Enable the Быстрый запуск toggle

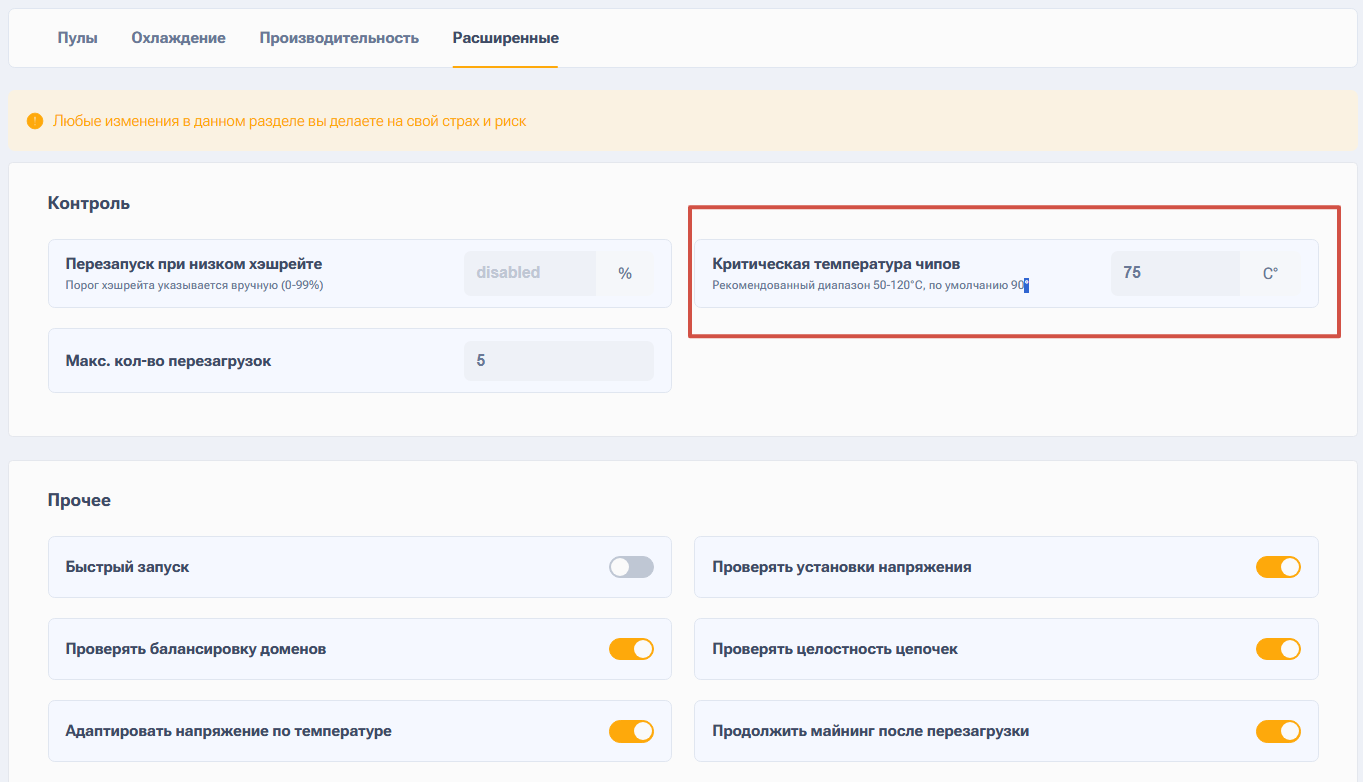click(631, 567)
